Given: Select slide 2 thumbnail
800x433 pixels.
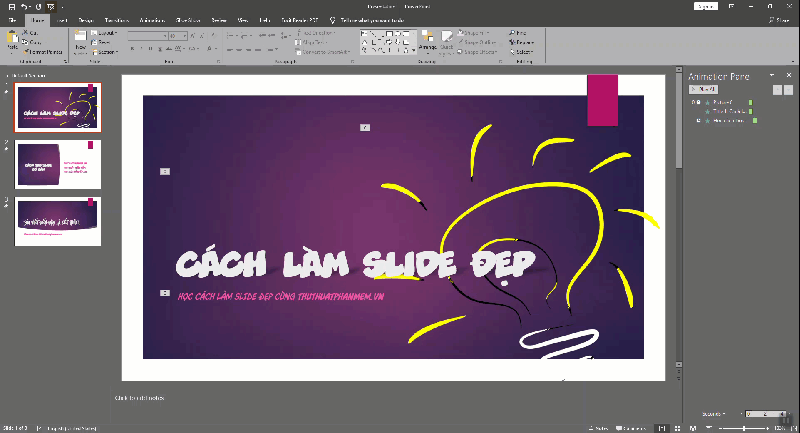Looking at the screenshot, I should [x=58, y=165].
